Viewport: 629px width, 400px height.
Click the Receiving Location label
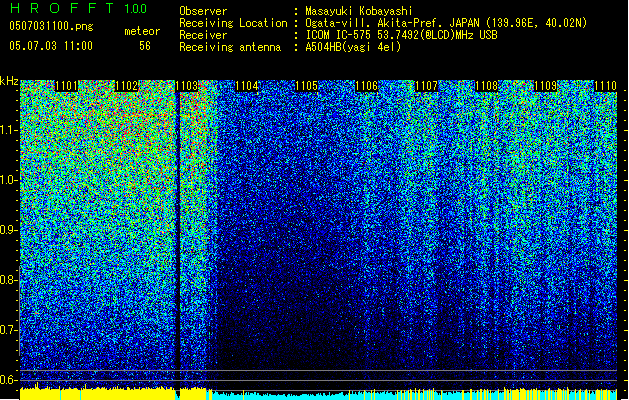(x=233, y=23)
